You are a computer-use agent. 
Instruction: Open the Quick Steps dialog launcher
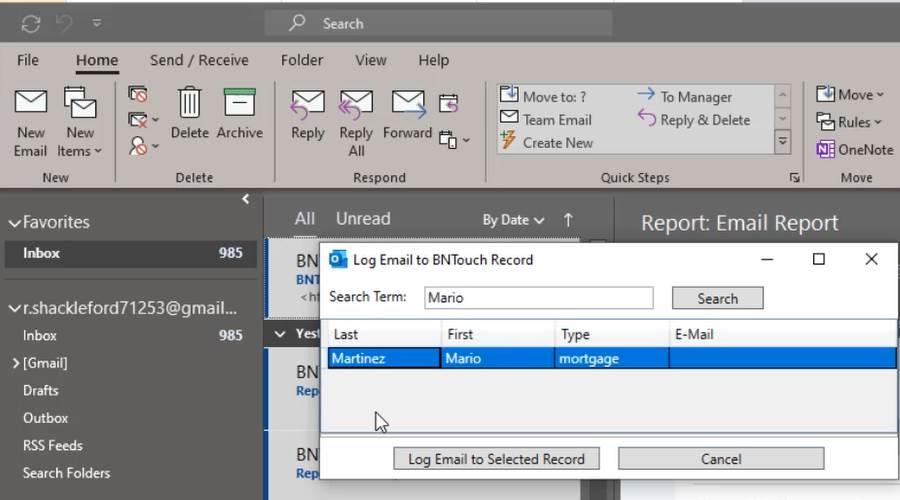[794, 178]
